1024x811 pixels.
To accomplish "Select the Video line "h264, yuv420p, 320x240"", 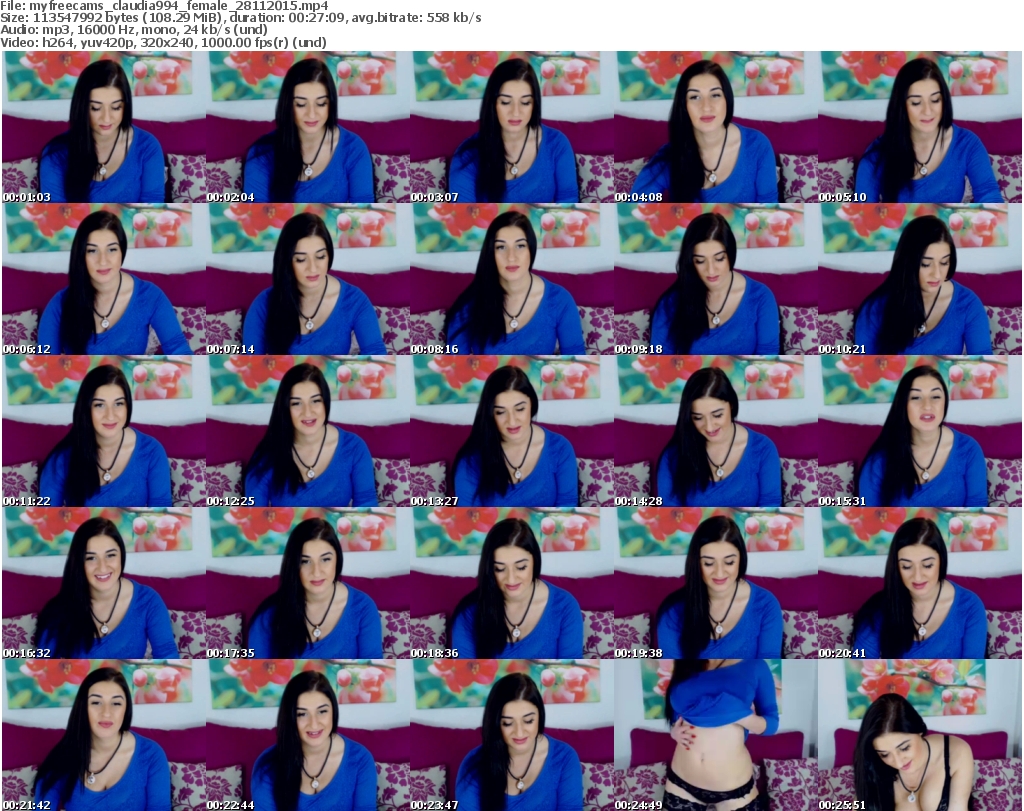I will click(x=119, y=42).
